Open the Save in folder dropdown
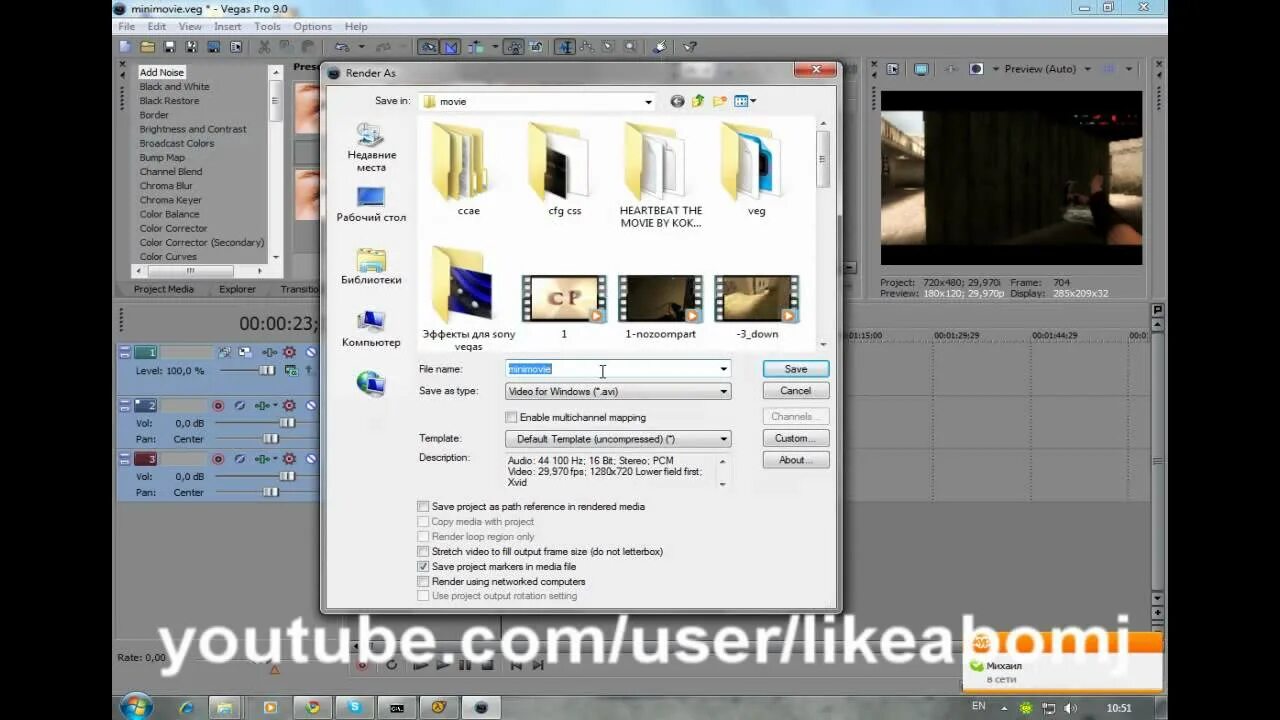 click(648, 101)
